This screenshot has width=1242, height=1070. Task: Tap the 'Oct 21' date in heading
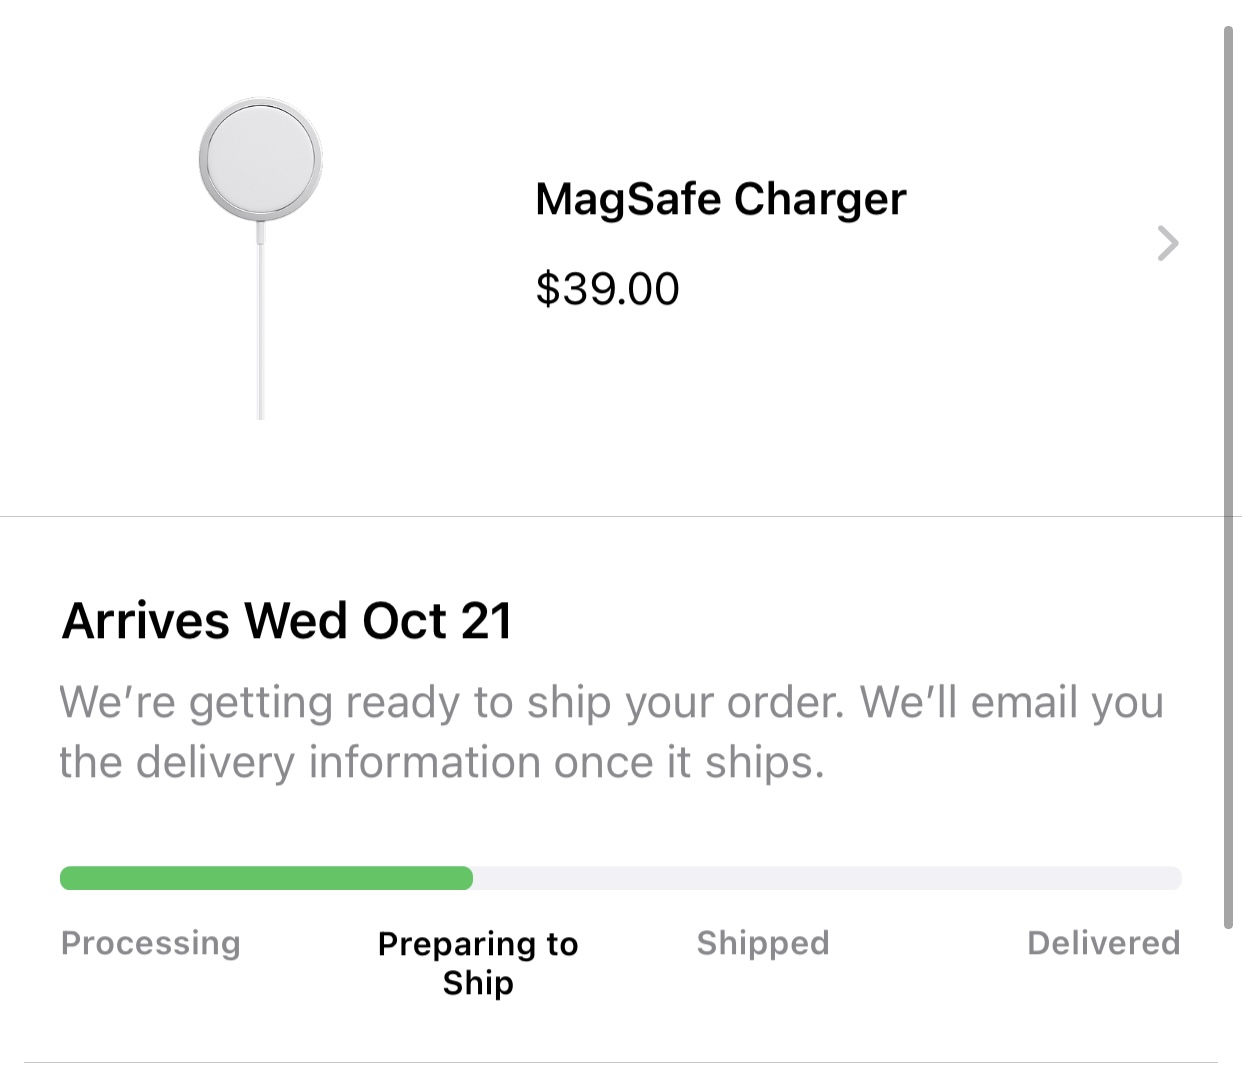(x=437, y=620)
